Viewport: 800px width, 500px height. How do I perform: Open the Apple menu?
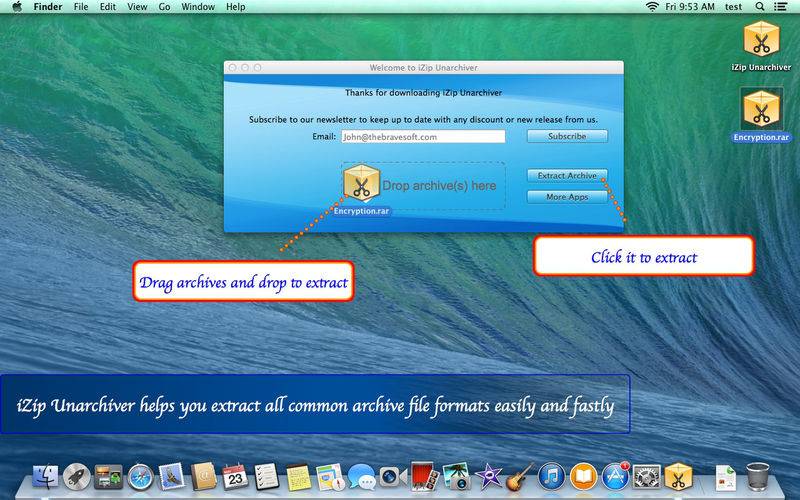(x=17, y=7)
